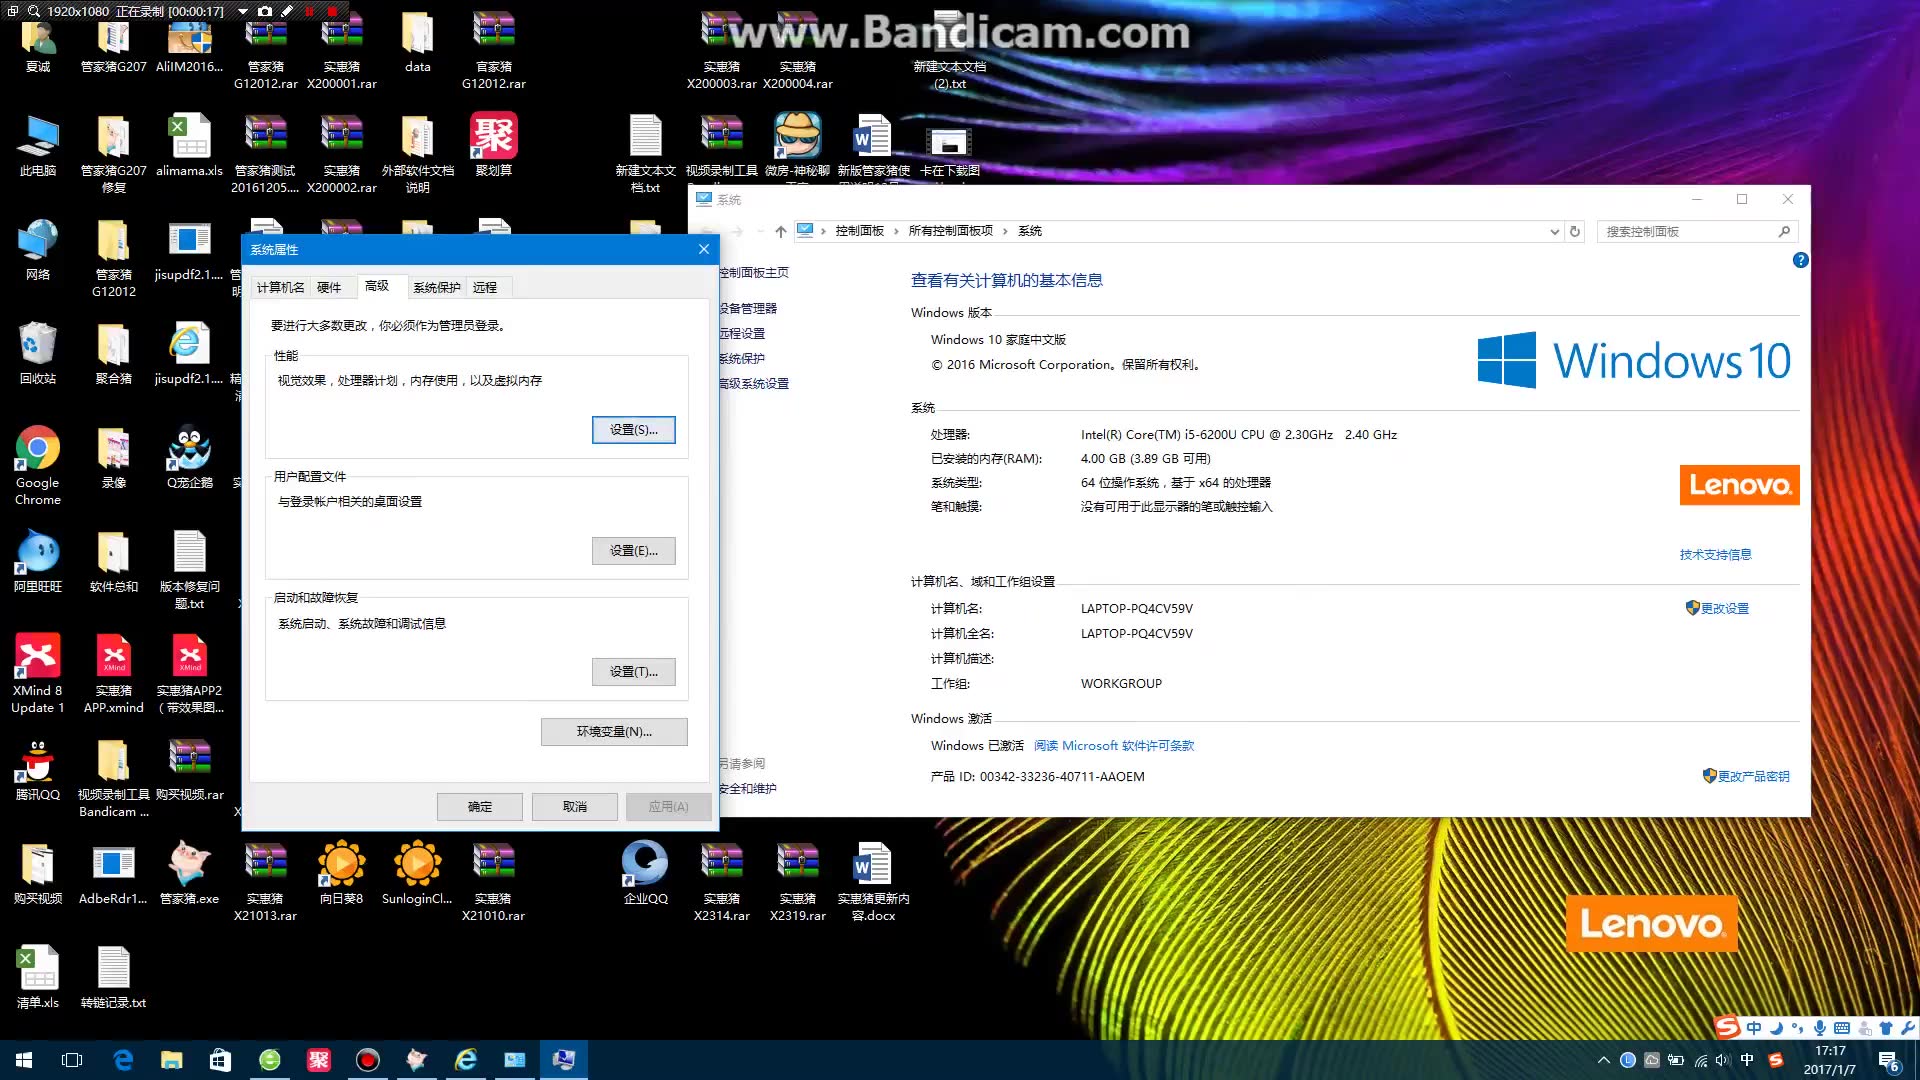Cancel the 系统属性 dialog
1920x1080 pixels.
coord(575,807)
